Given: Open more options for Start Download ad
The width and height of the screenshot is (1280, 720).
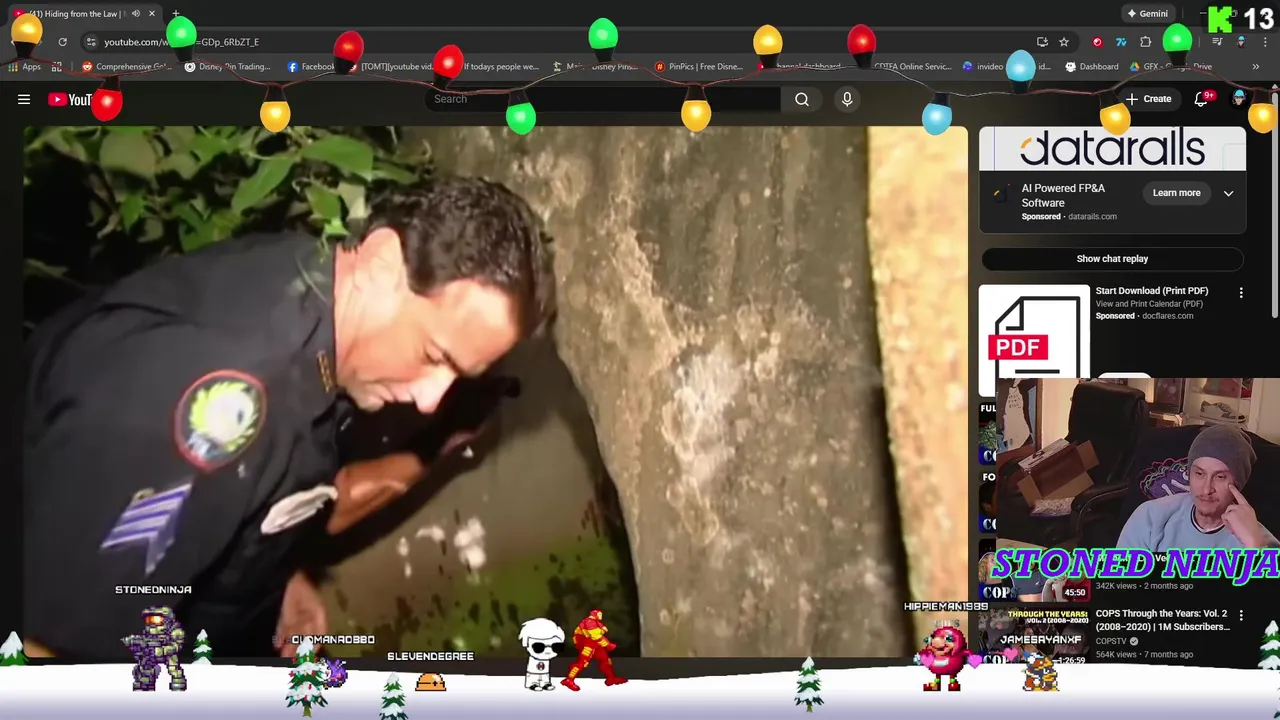Looking at the screenshot, I should click(x=1241, y=293).
